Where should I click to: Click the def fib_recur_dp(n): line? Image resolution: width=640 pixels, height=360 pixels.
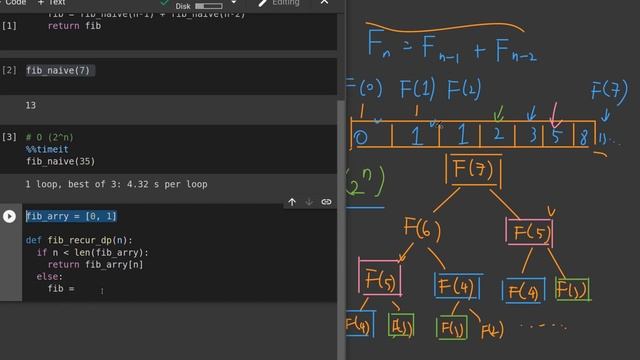tap(79, 240)
